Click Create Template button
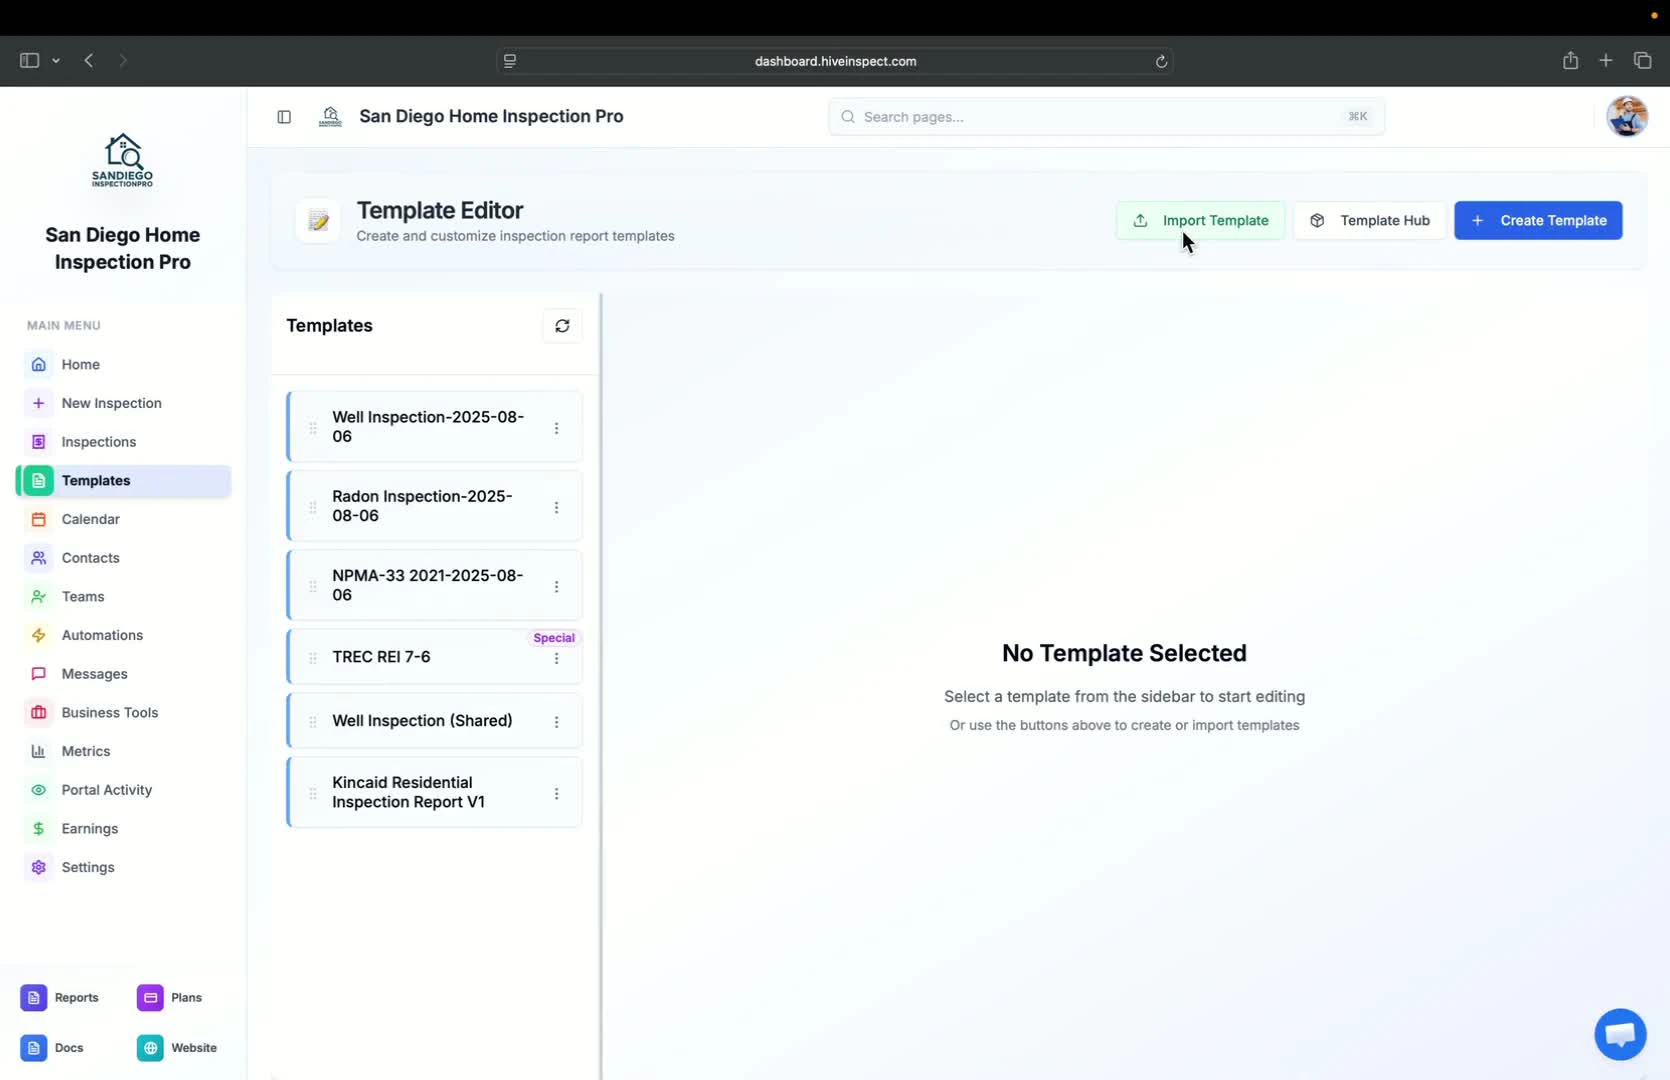This screenshot has width=1670, height=1080. point(1538,220)
